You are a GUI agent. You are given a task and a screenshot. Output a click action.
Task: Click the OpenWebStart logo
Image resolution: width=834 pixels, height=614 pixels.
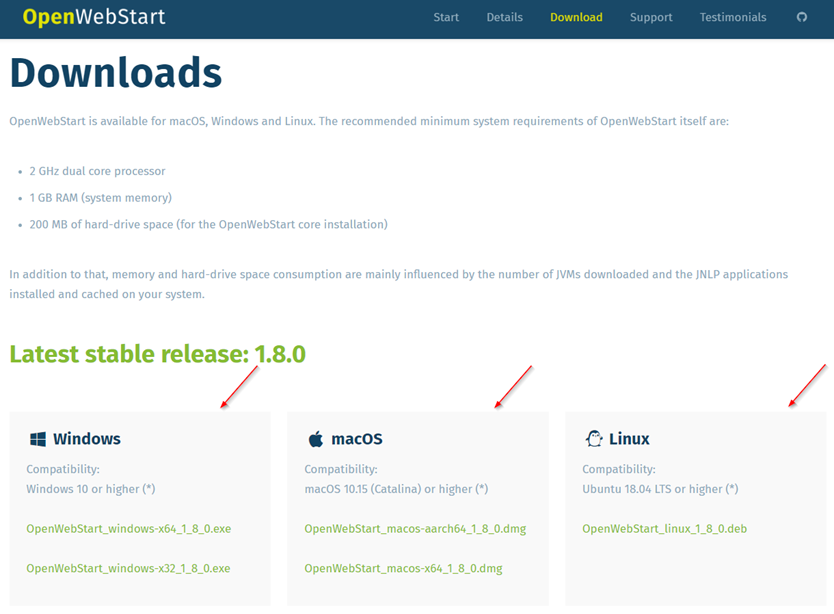click(94, 17)
